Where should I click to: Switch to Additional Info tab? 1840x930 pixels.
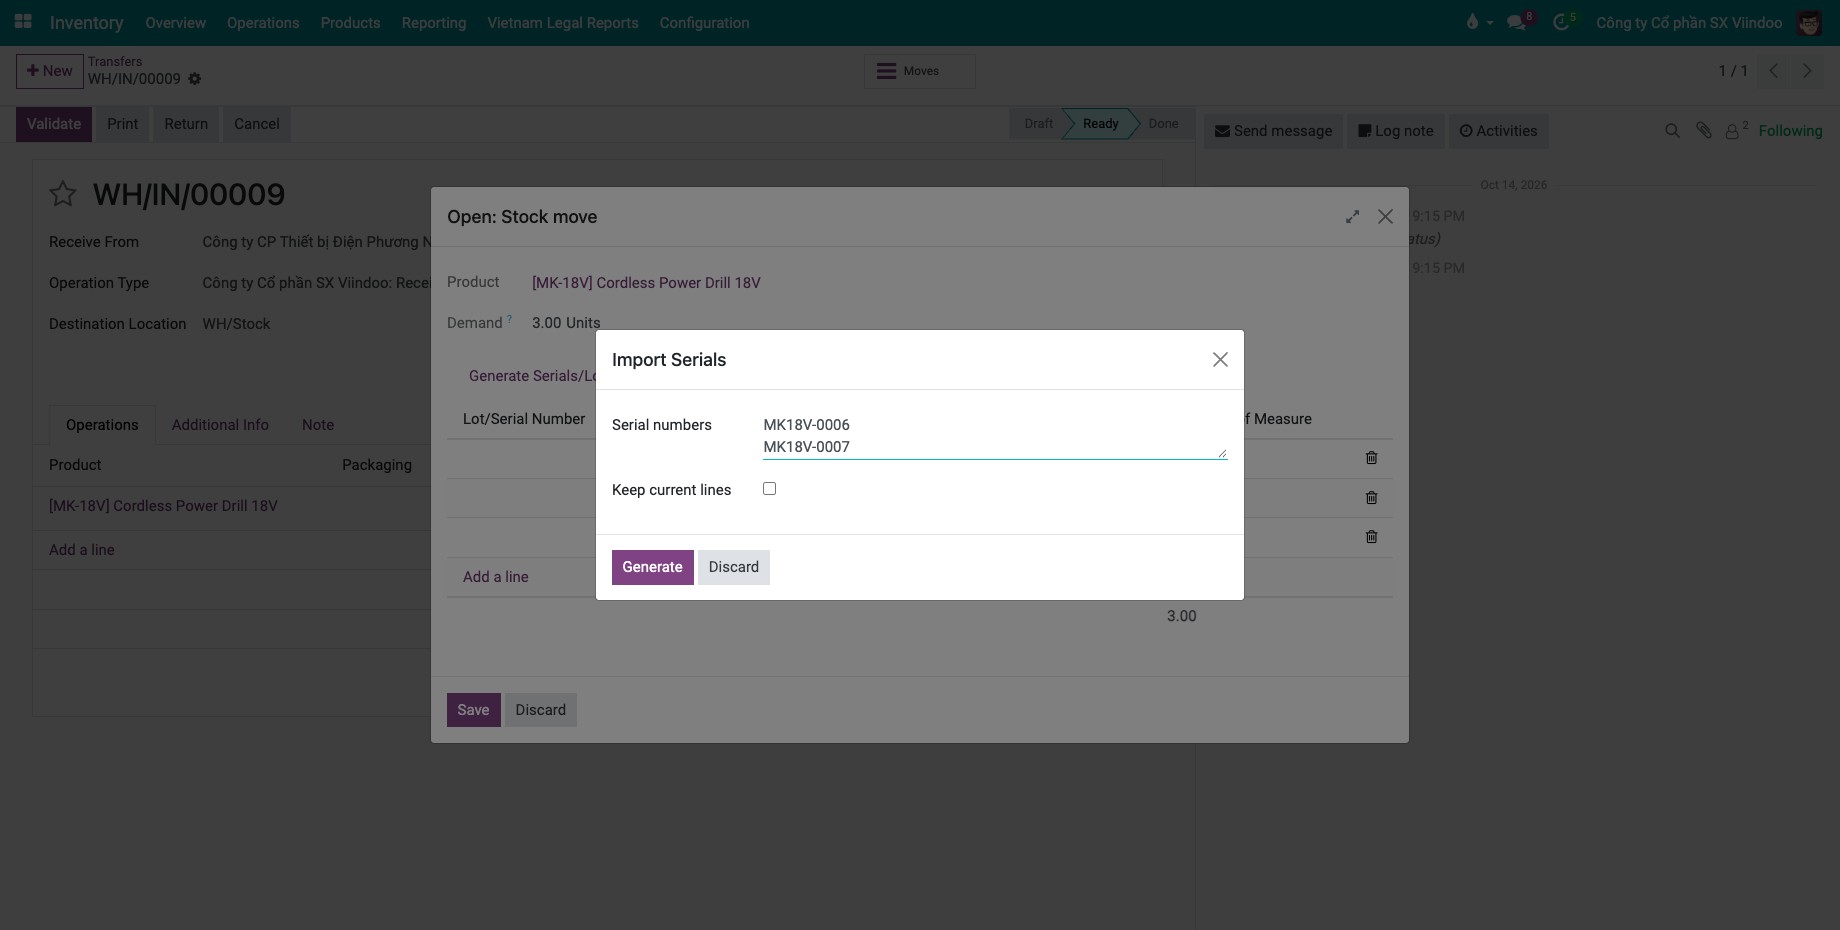(x=220, y=425)
